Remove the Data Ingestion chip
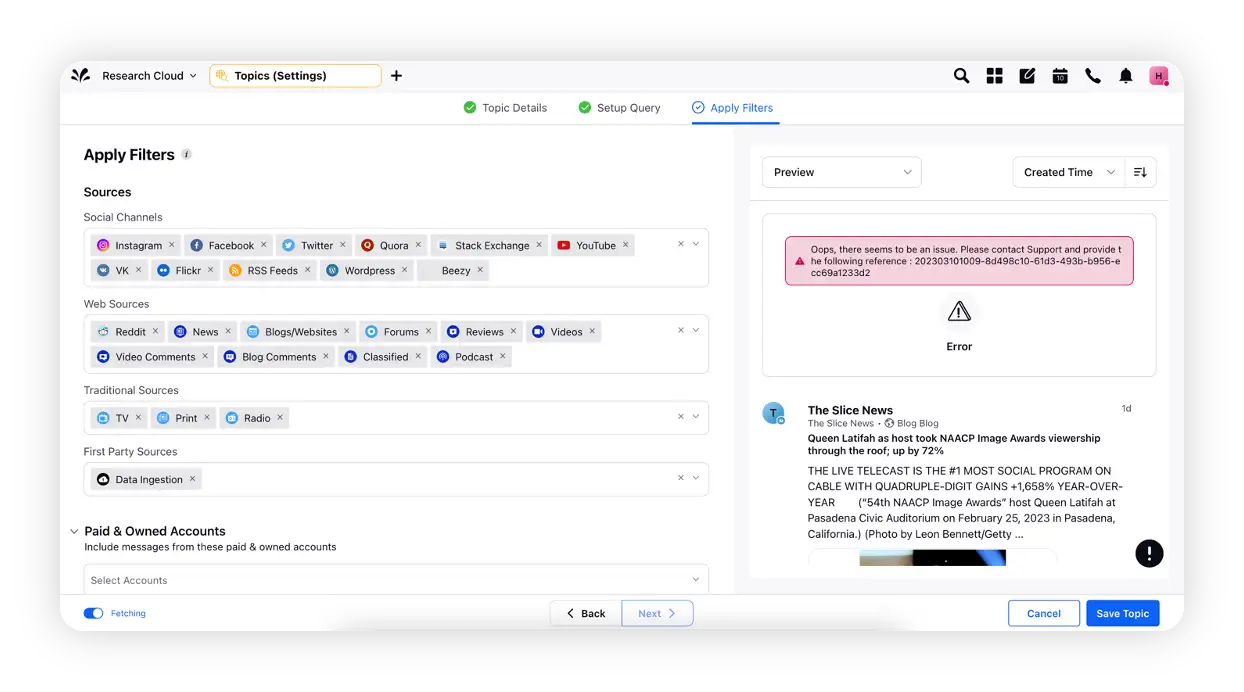 193,479
